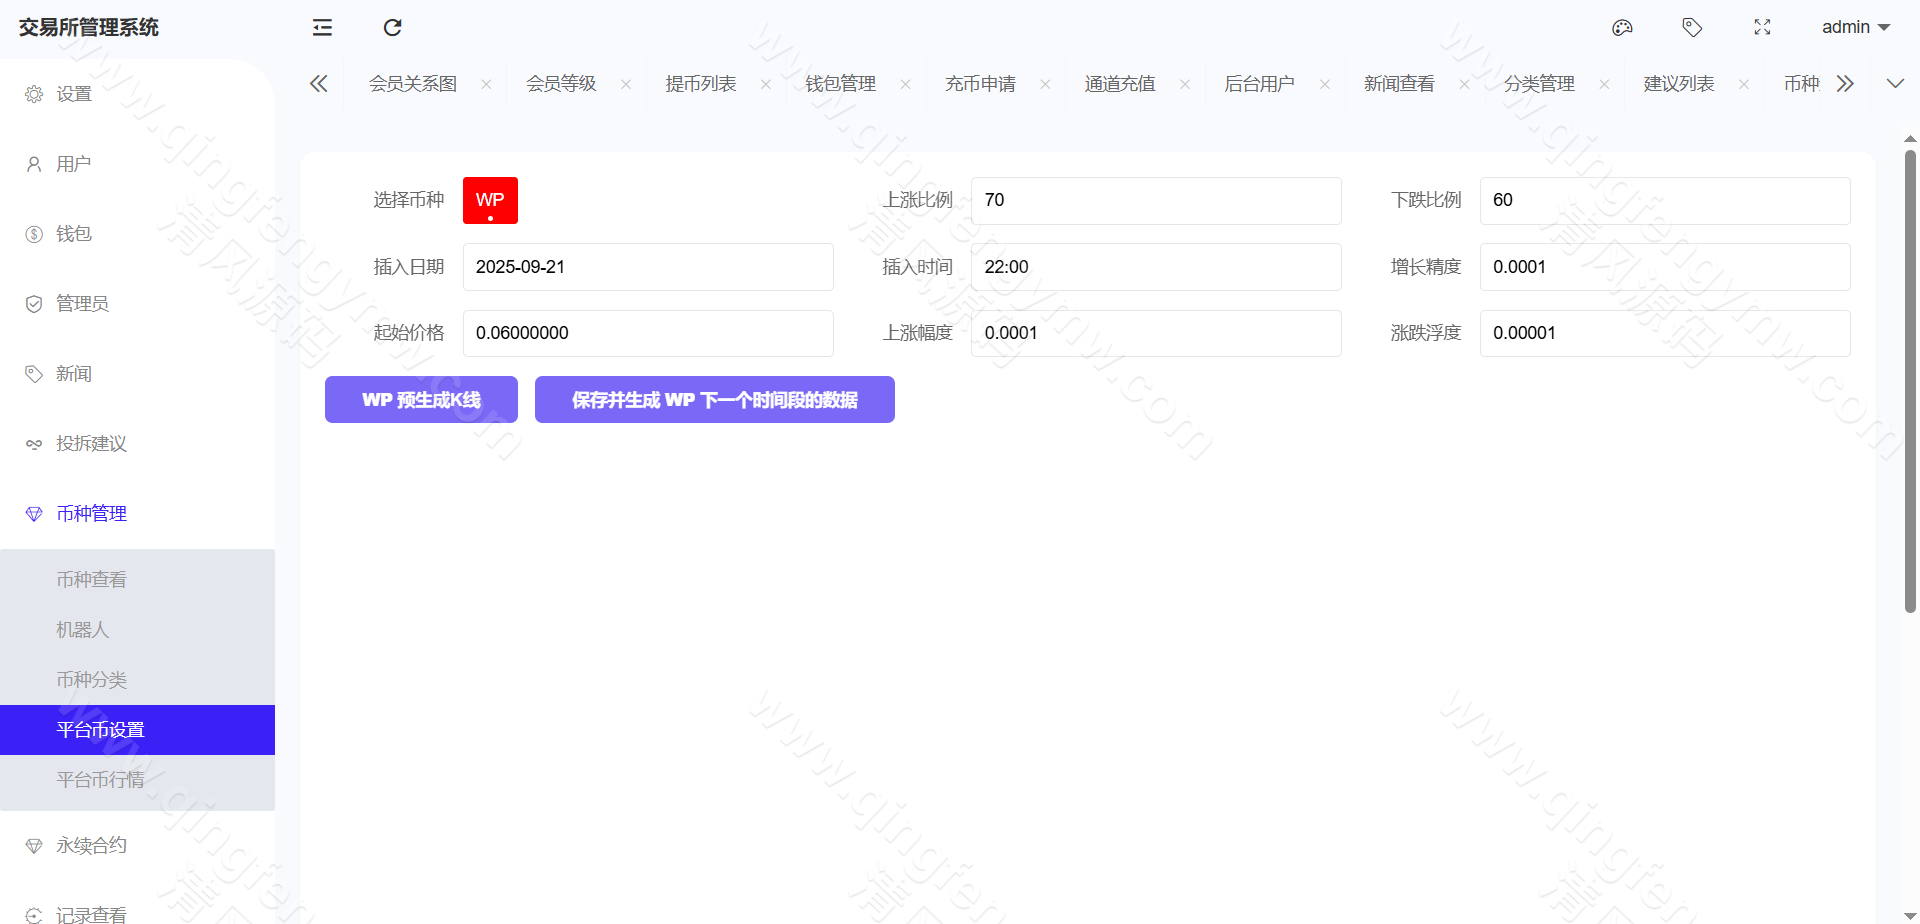The height and width of the screenshot is (924, 1920).
Task: Open the theme color settings icon
Action: click(1622, 27)
